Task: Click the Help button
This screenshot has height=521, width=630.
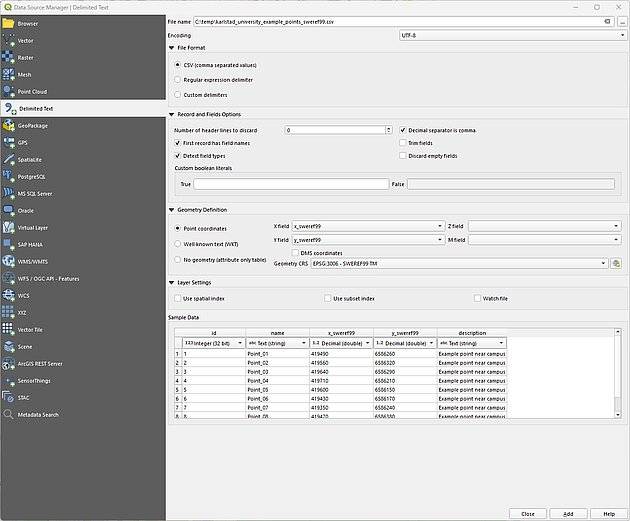Action: pos(609,514)
